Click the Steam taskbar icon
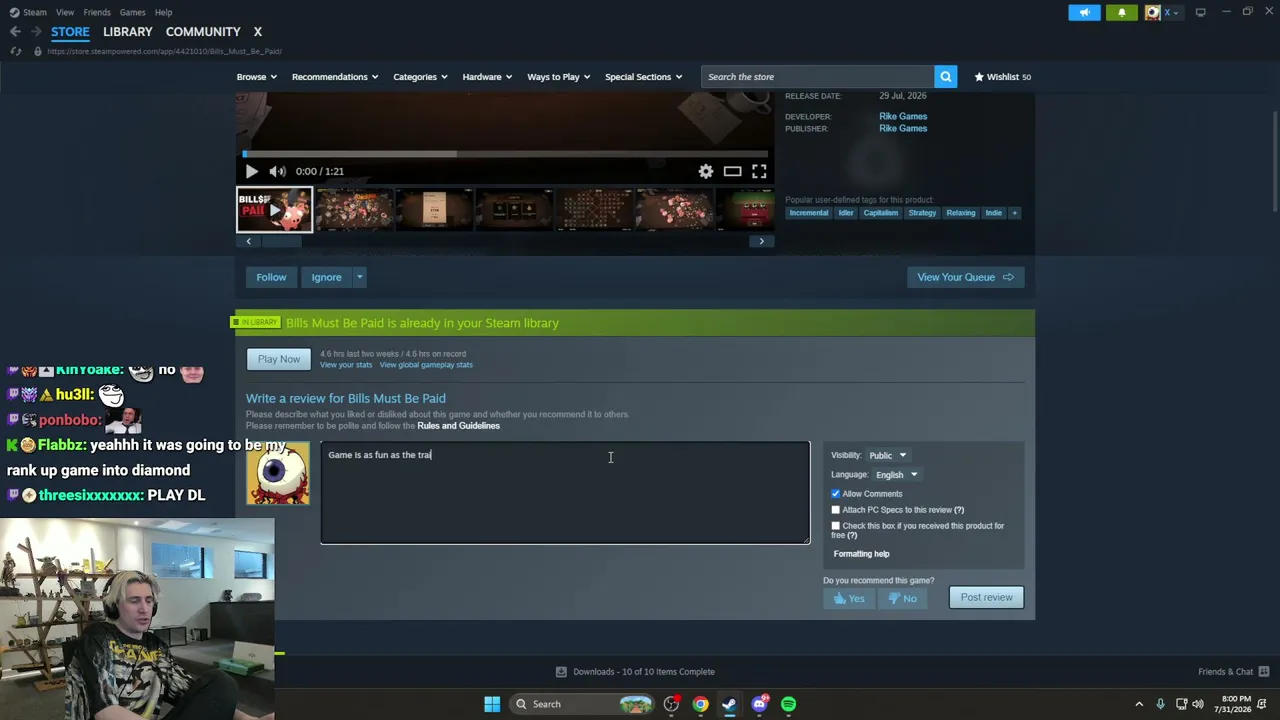This screenshot has width=1280, height=720. (729, 704)
